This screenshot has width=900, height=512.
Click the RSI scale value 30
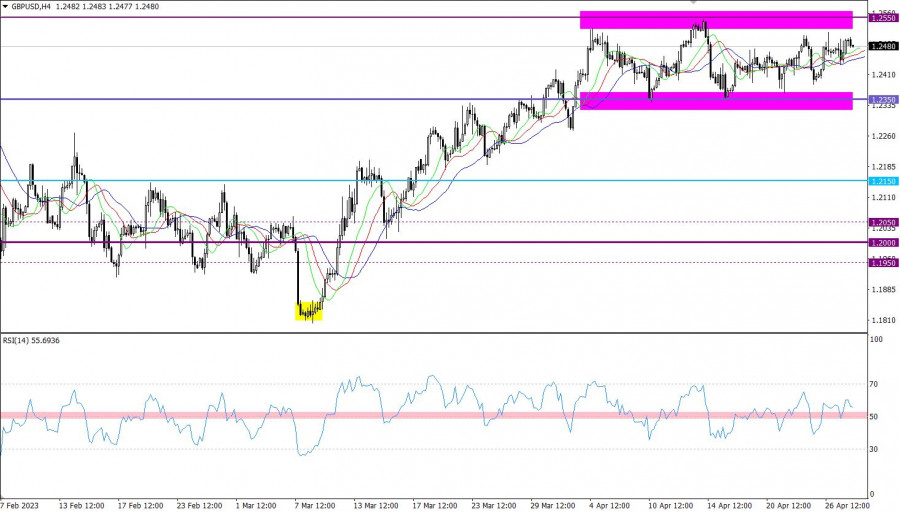[x=873, y=449]
